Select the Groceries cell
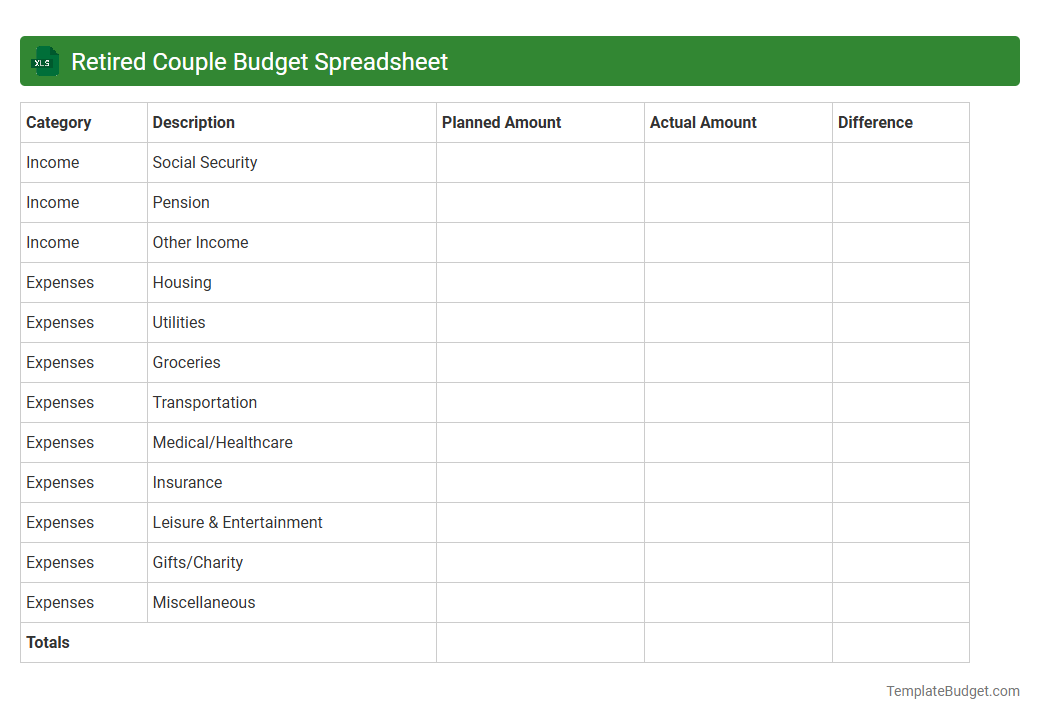 pyautogui.click(x=186, y=362)
